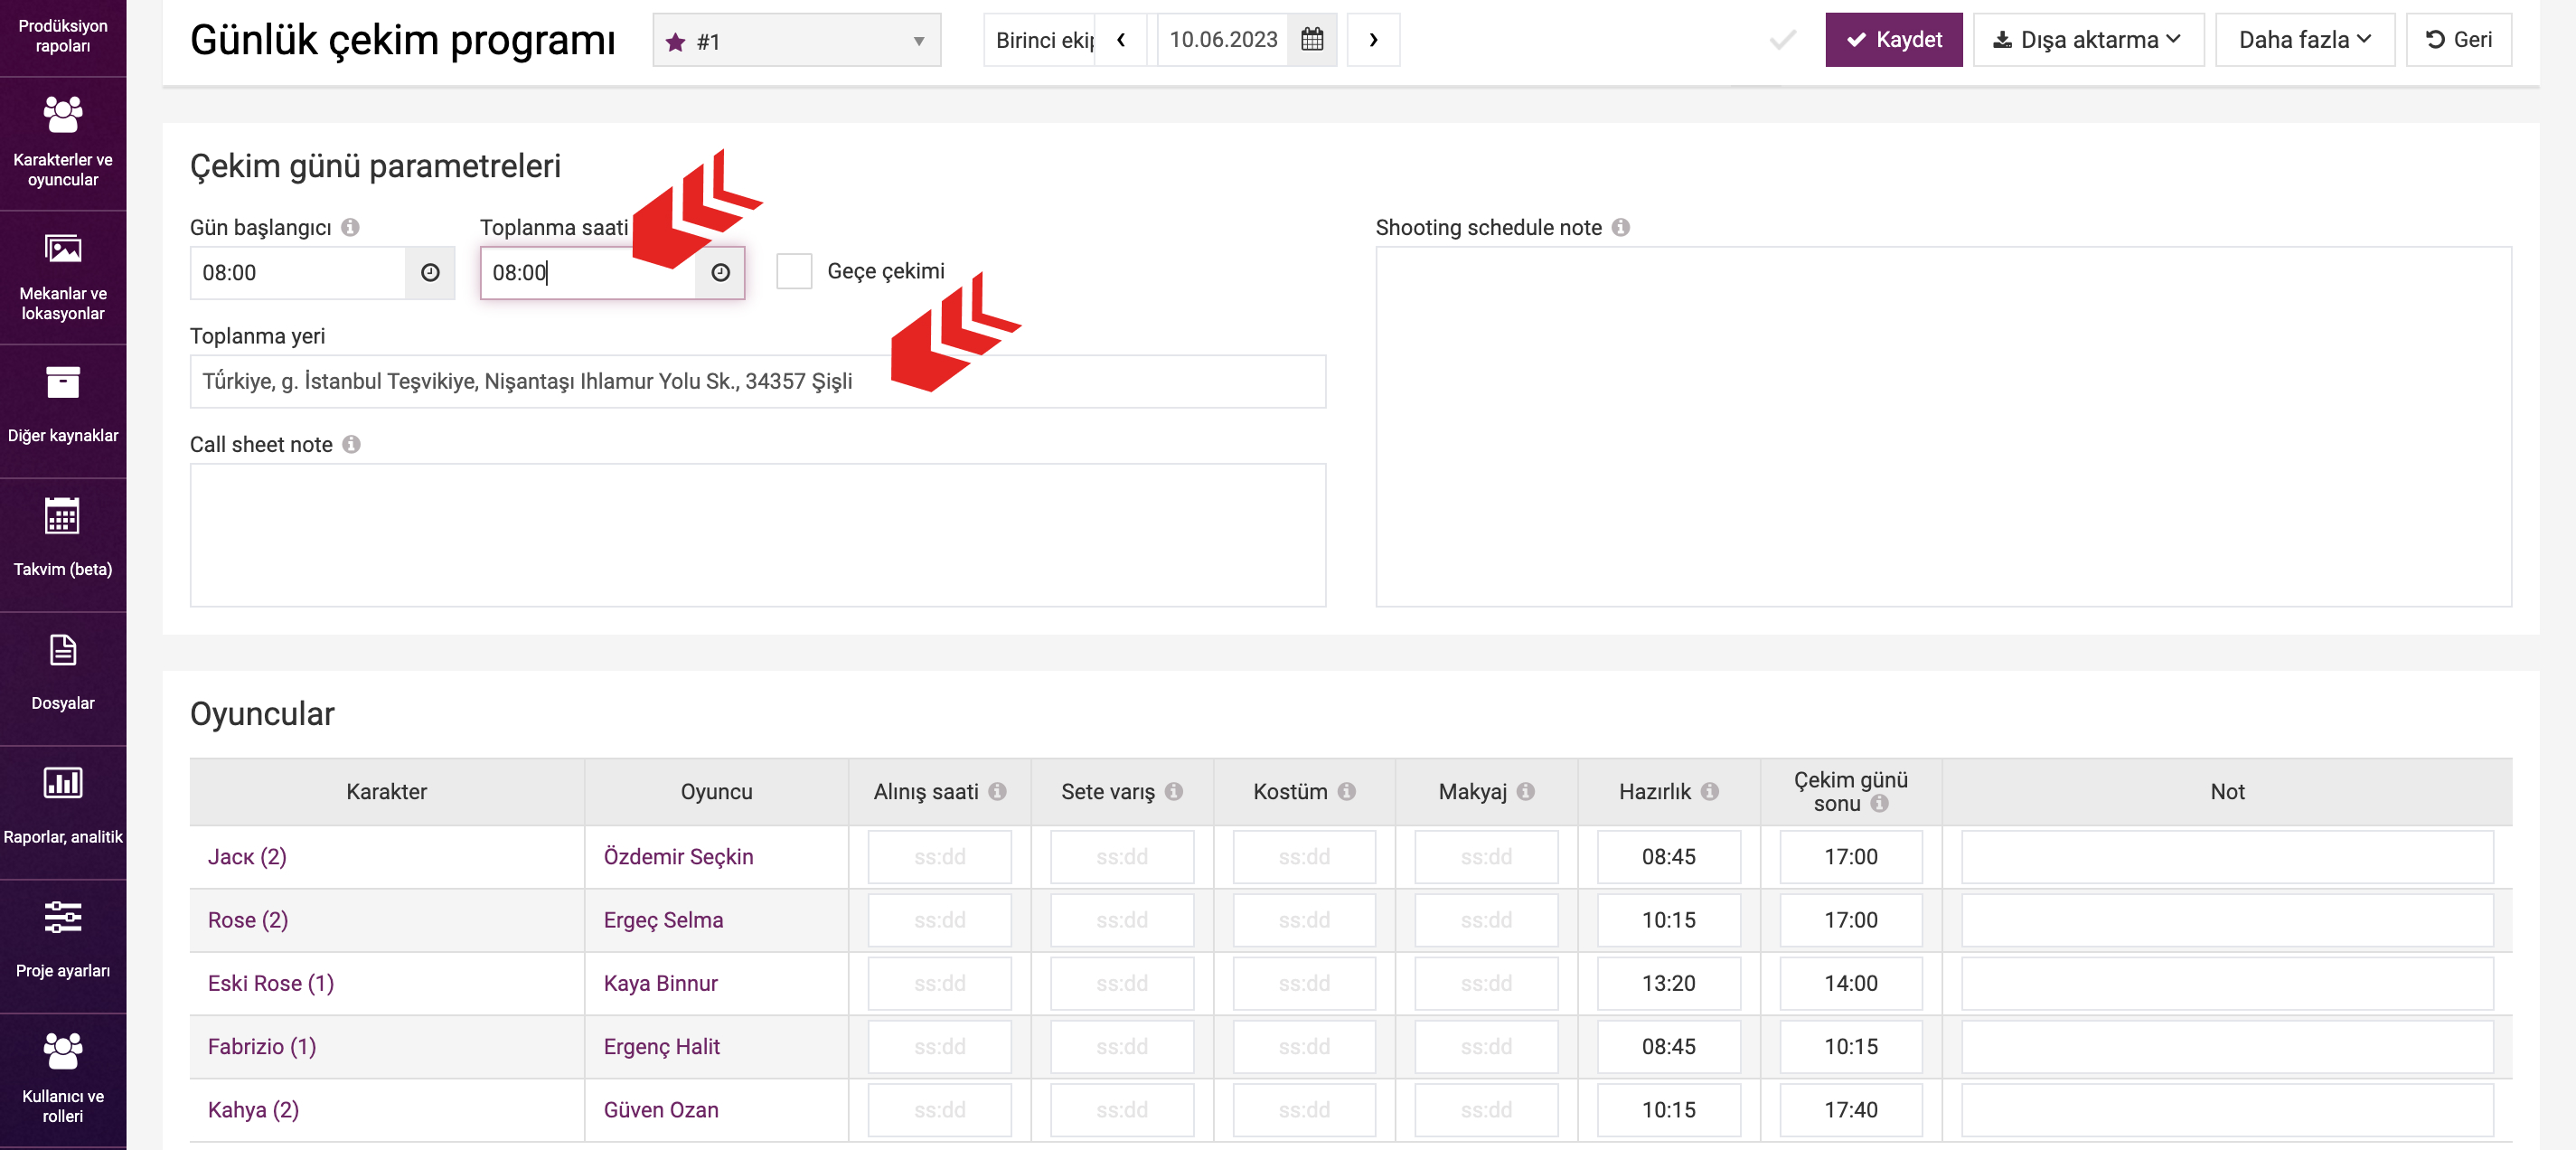This screenshot has height=1150, width=2576.
Task: Open Diğer kaynaklar sidebar section
Action: pyautogui.click(x=63, y=411)
